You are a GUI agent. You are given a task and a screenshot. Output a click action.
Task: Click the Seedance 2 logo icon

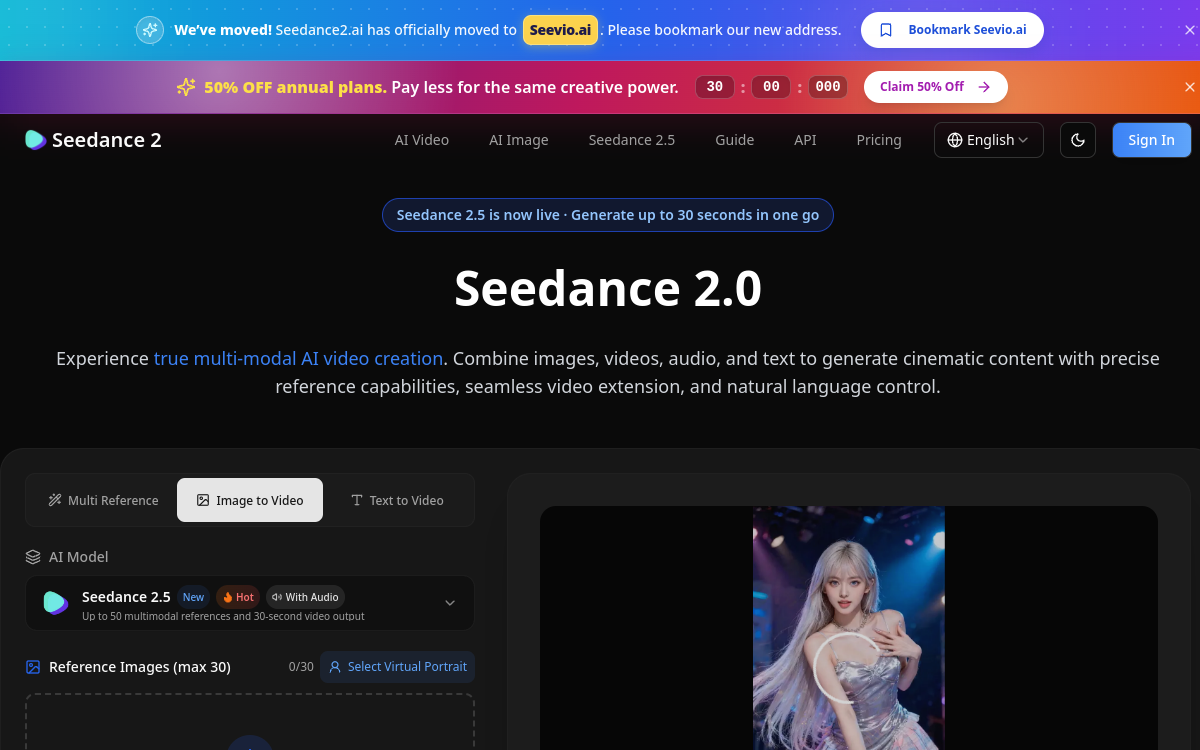click(36, 140)
